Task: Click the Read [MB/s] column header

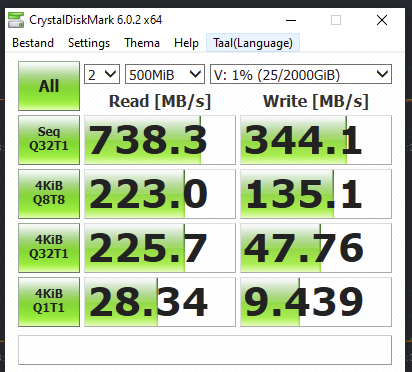Action: point(160,101)
